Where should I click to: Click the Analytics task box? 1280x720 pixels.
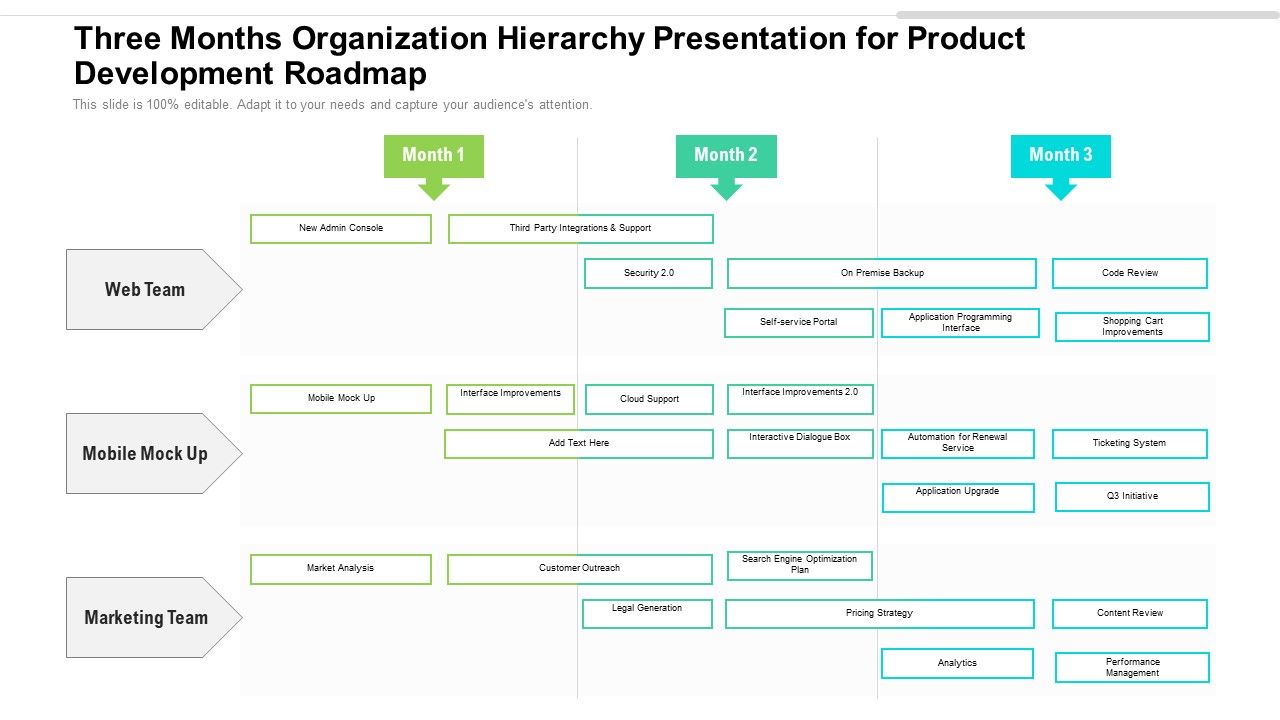pyautogui.click(x=957, y=663)
